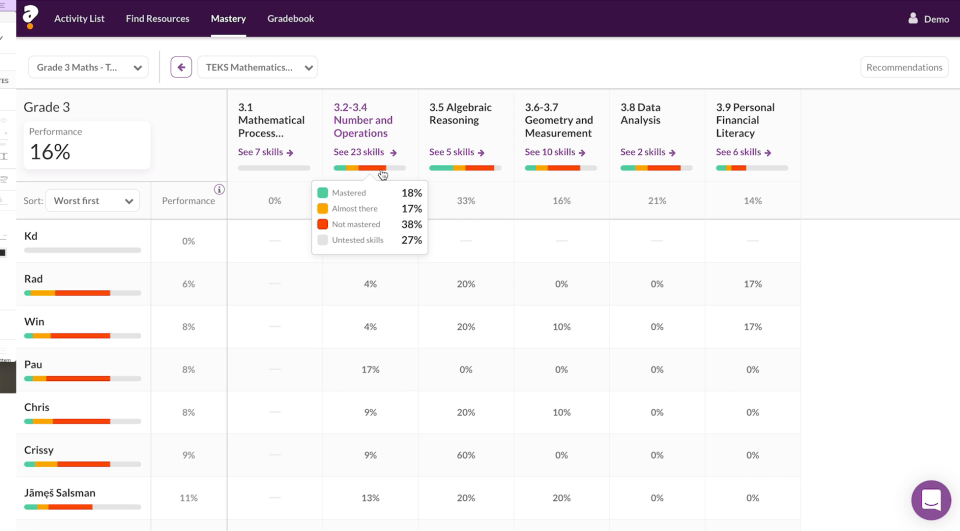Click the Recommendations button

coord(904,67)
